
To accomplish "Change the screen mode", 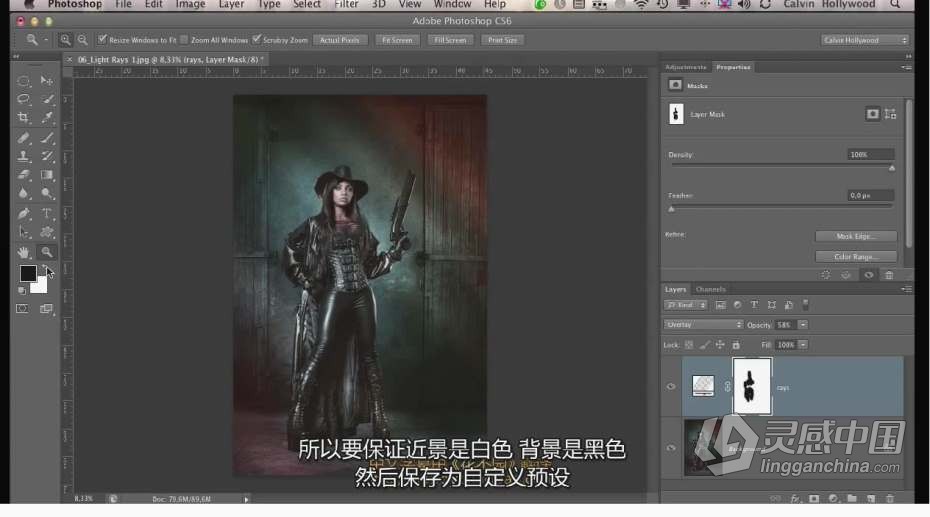I will pyautogui.click(x=46, y=309).
